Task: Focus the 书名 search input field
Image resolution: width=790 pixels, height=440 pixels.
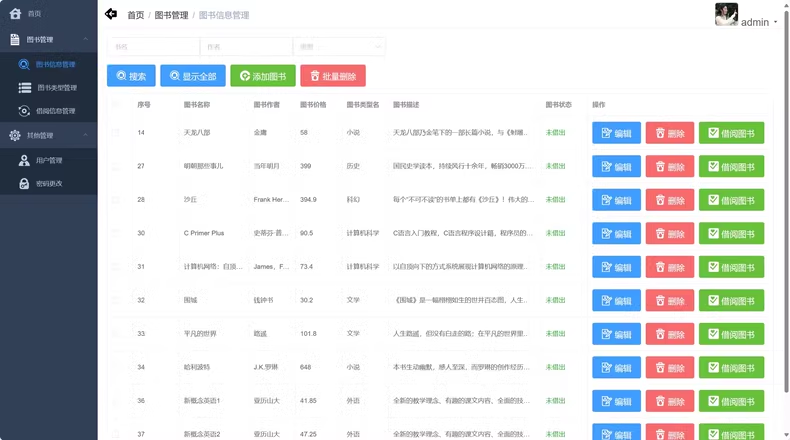Action: (153, 47)
